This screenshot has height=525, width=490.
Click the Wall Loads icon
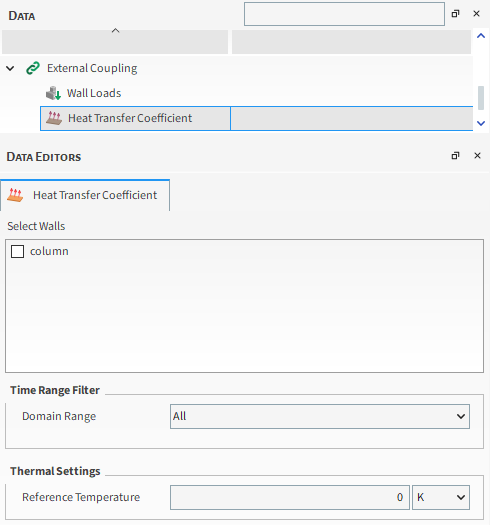pyautogui.click(x=53, y=93)
